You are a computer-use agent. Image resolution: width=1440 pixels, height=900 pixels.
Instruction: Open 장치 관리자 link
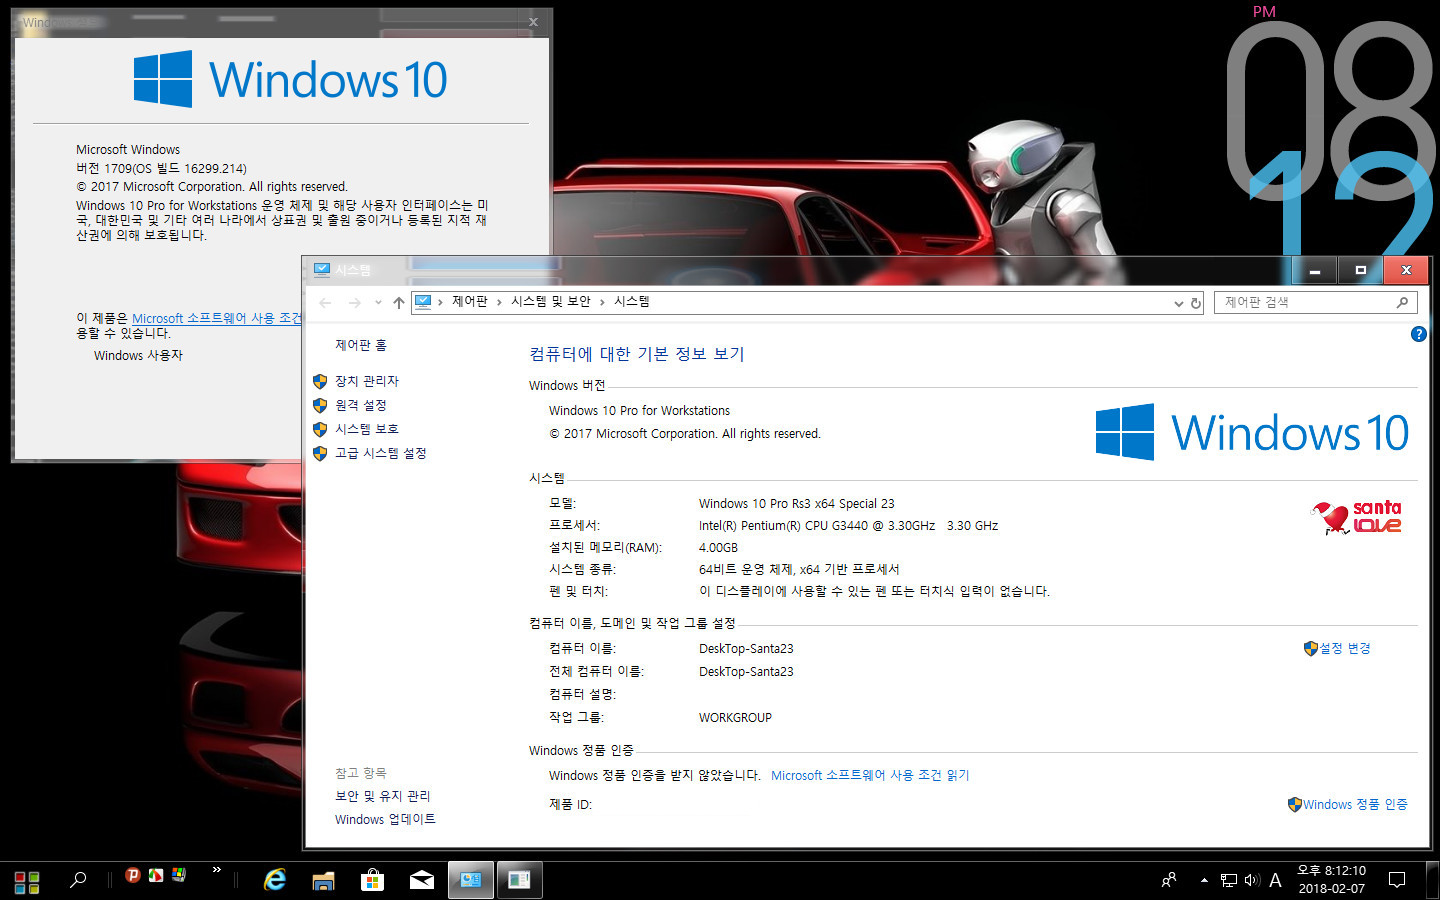pyautogui.click(x=367, y=381)
